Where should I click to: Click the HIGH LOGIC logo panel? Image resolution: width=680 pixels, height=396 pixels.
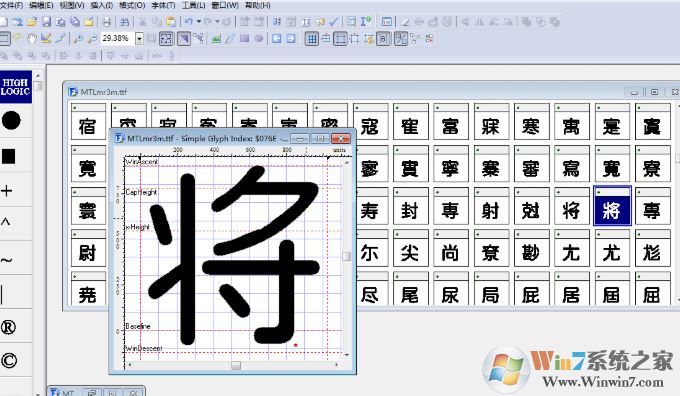coord(16,87)
